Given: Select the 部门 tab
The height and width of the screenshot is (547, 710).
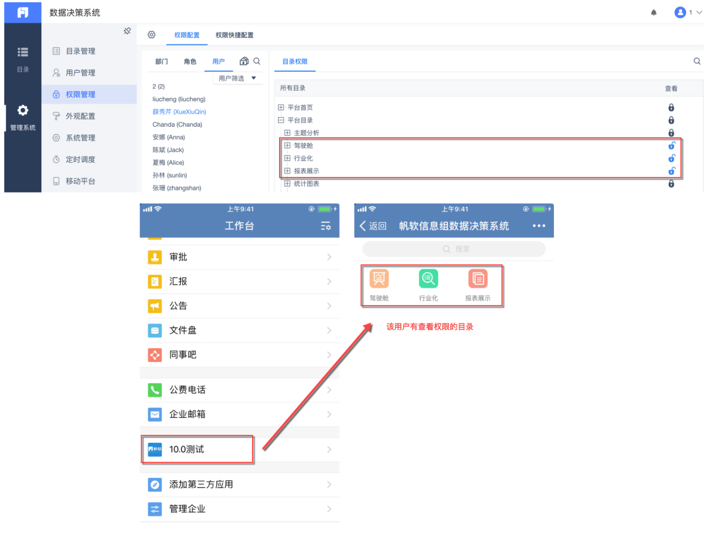Looking at the screenshot, I should coord(161,61).
